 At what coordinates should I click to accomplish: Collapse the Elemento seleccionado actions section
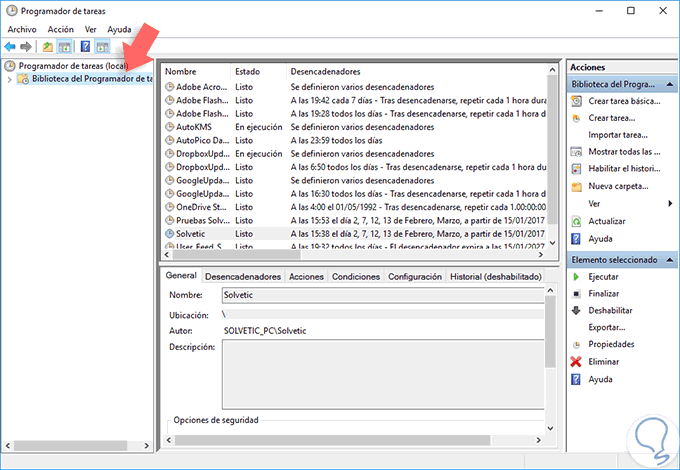point(670,260)
